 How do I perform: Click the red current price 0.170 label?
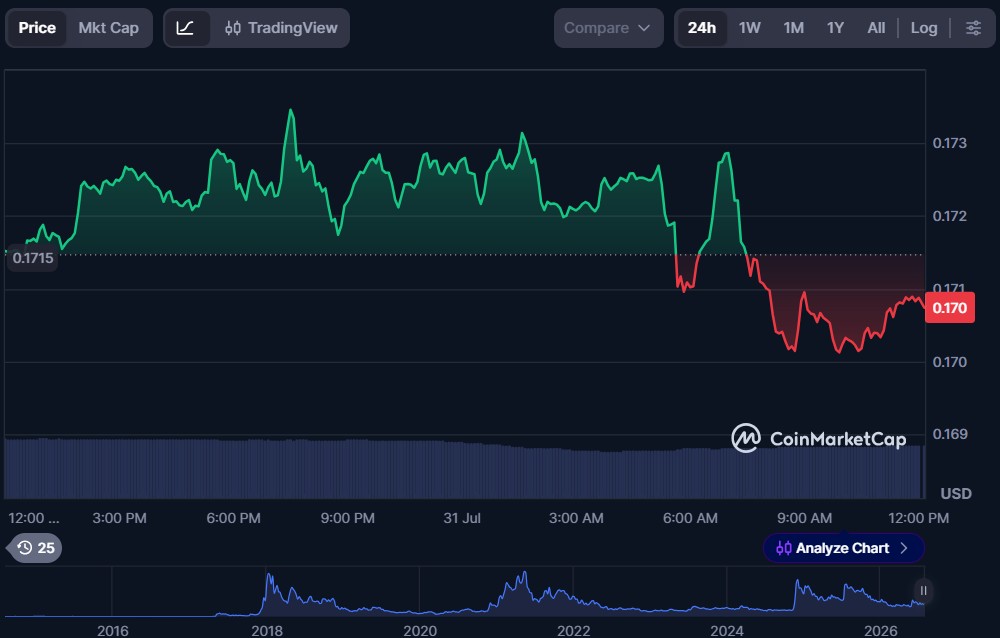[950, 308]
